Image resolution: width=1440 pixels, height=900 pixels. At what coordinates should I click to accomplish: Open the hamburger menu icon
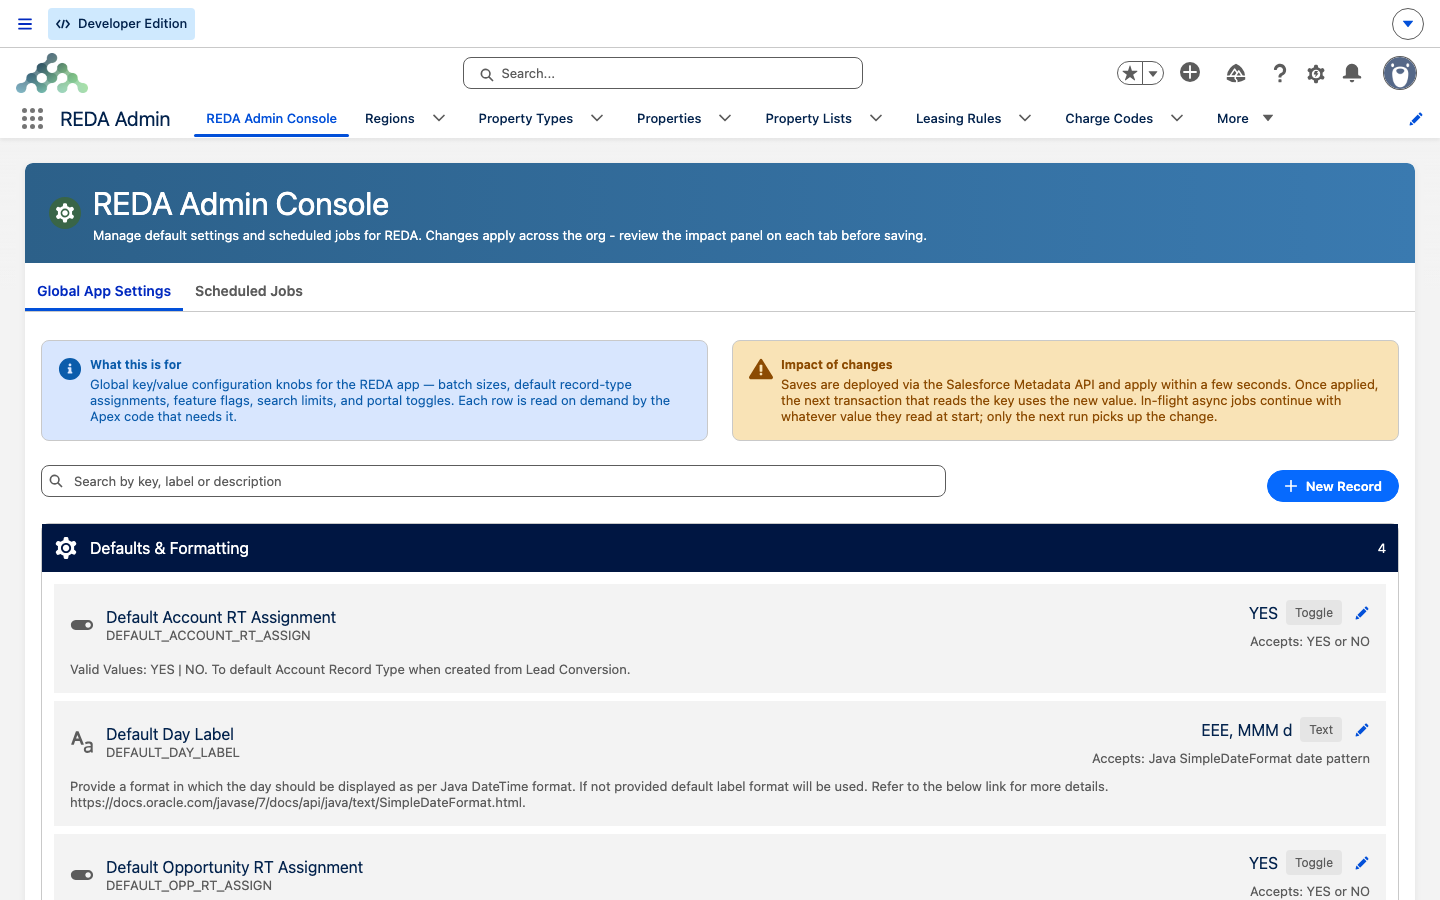(x=25, y=24)
